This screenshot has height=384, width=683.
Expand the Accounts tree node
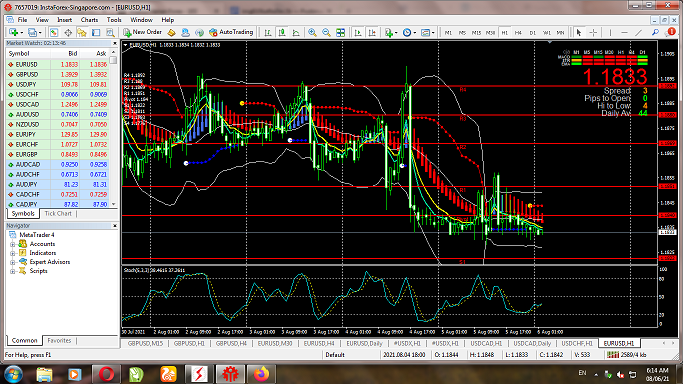(x=13, y=244)
